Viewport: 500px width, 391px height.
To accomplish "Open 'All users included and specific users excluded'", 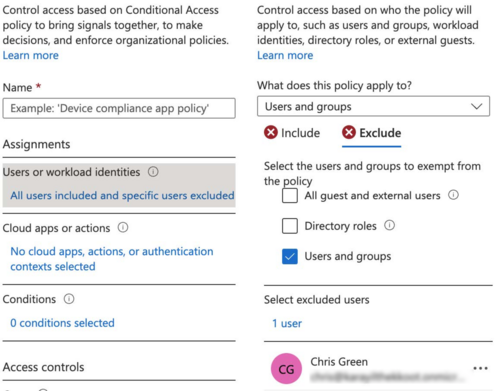I will pyautogui.click(x=122, y=195).
